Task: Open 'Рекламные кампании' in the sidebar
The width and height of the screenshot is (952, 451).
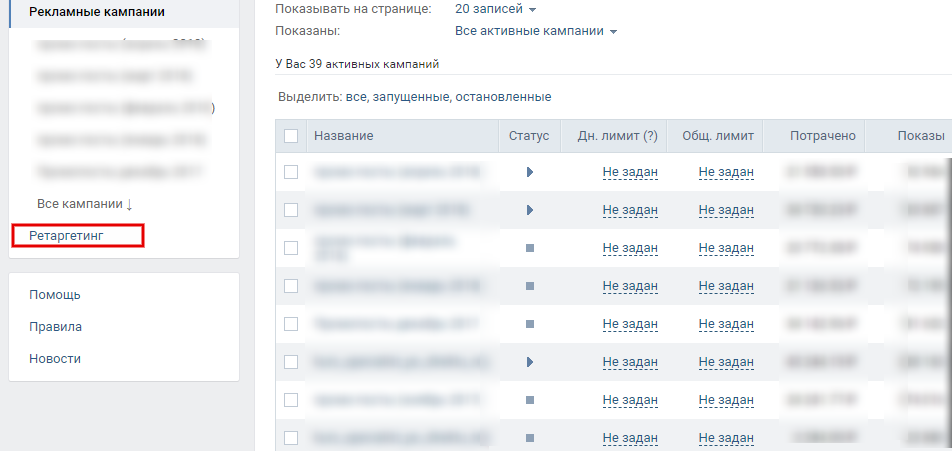Action: (x=97, y=12)
